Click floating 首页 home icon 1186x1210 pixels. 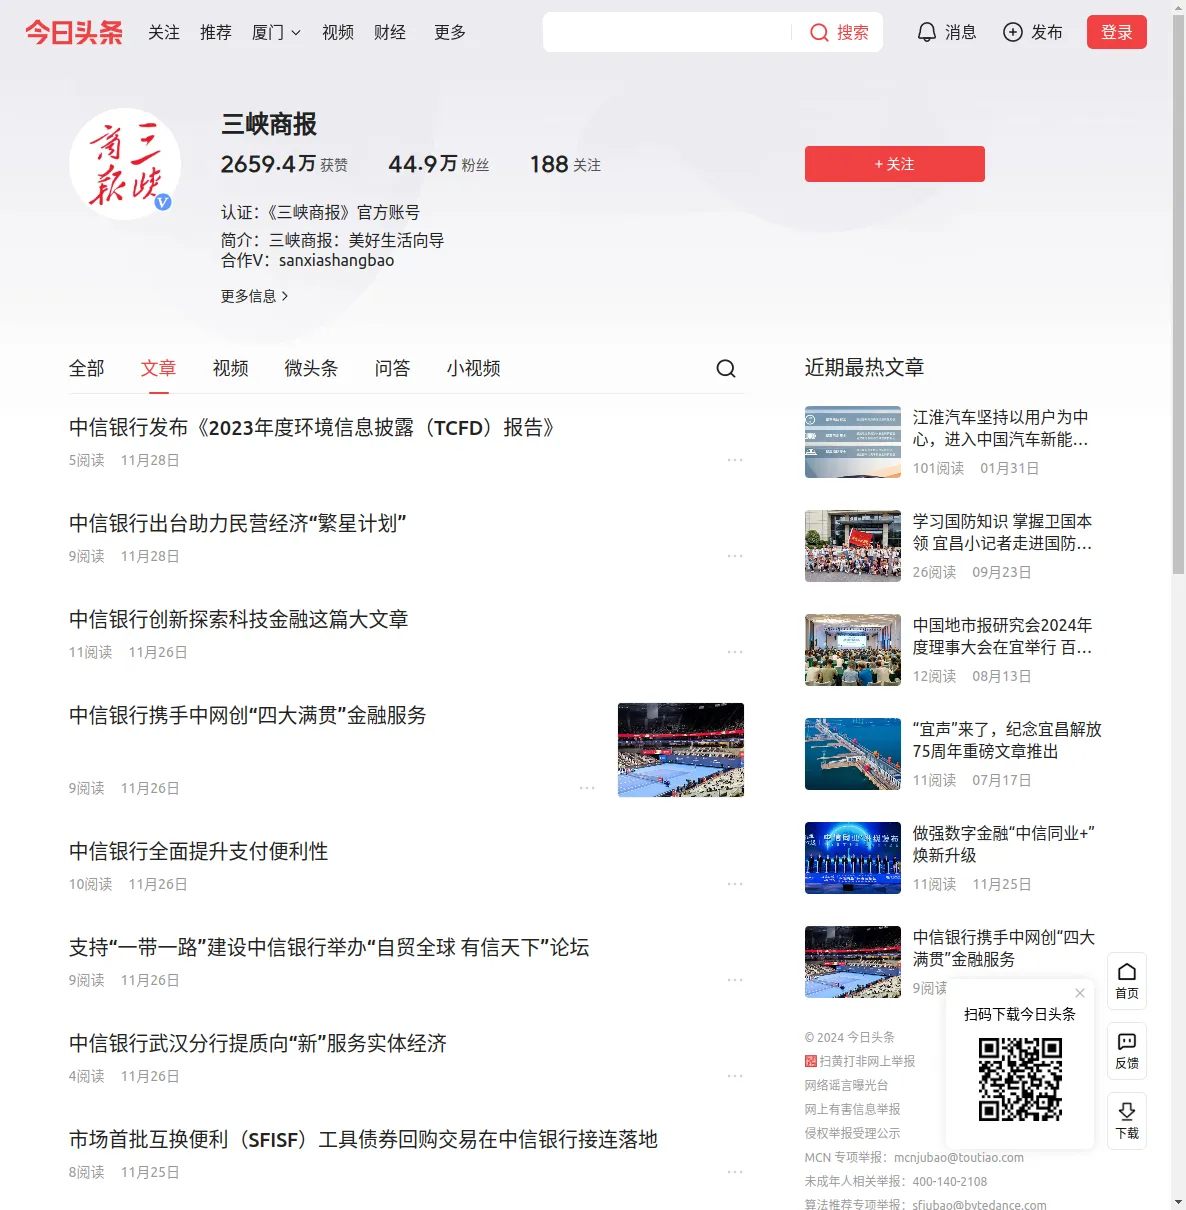point(1127,981)
